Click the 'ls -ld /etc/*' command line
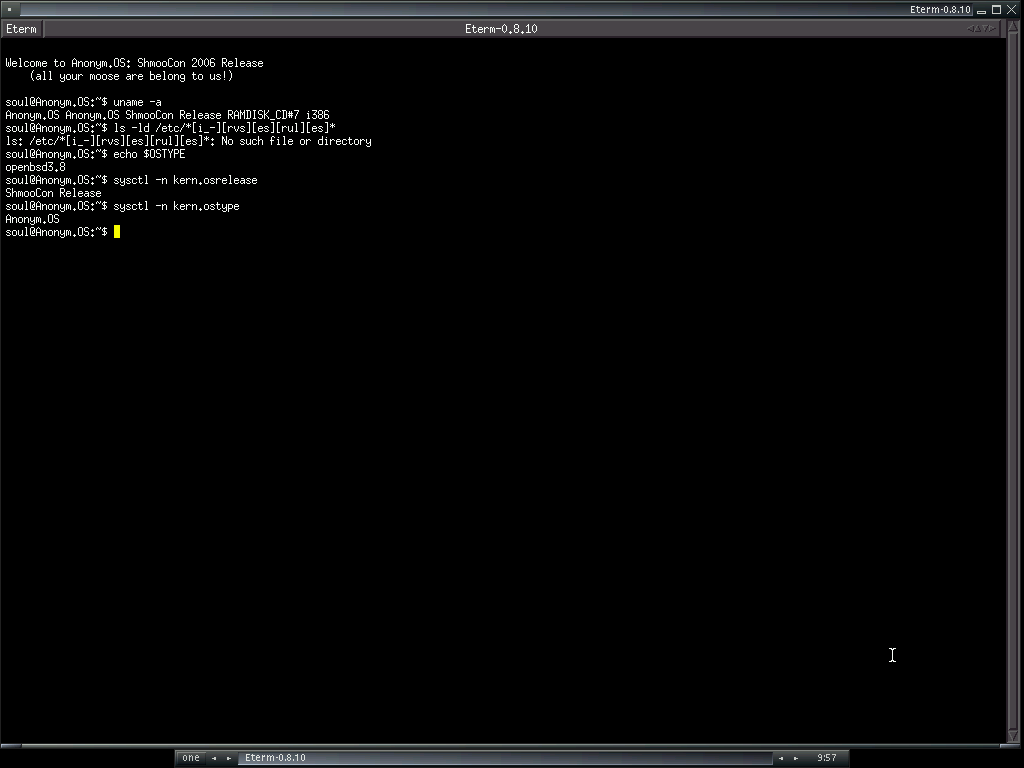The width and height of the screenshot is (1024, 768). click(170, 129)
